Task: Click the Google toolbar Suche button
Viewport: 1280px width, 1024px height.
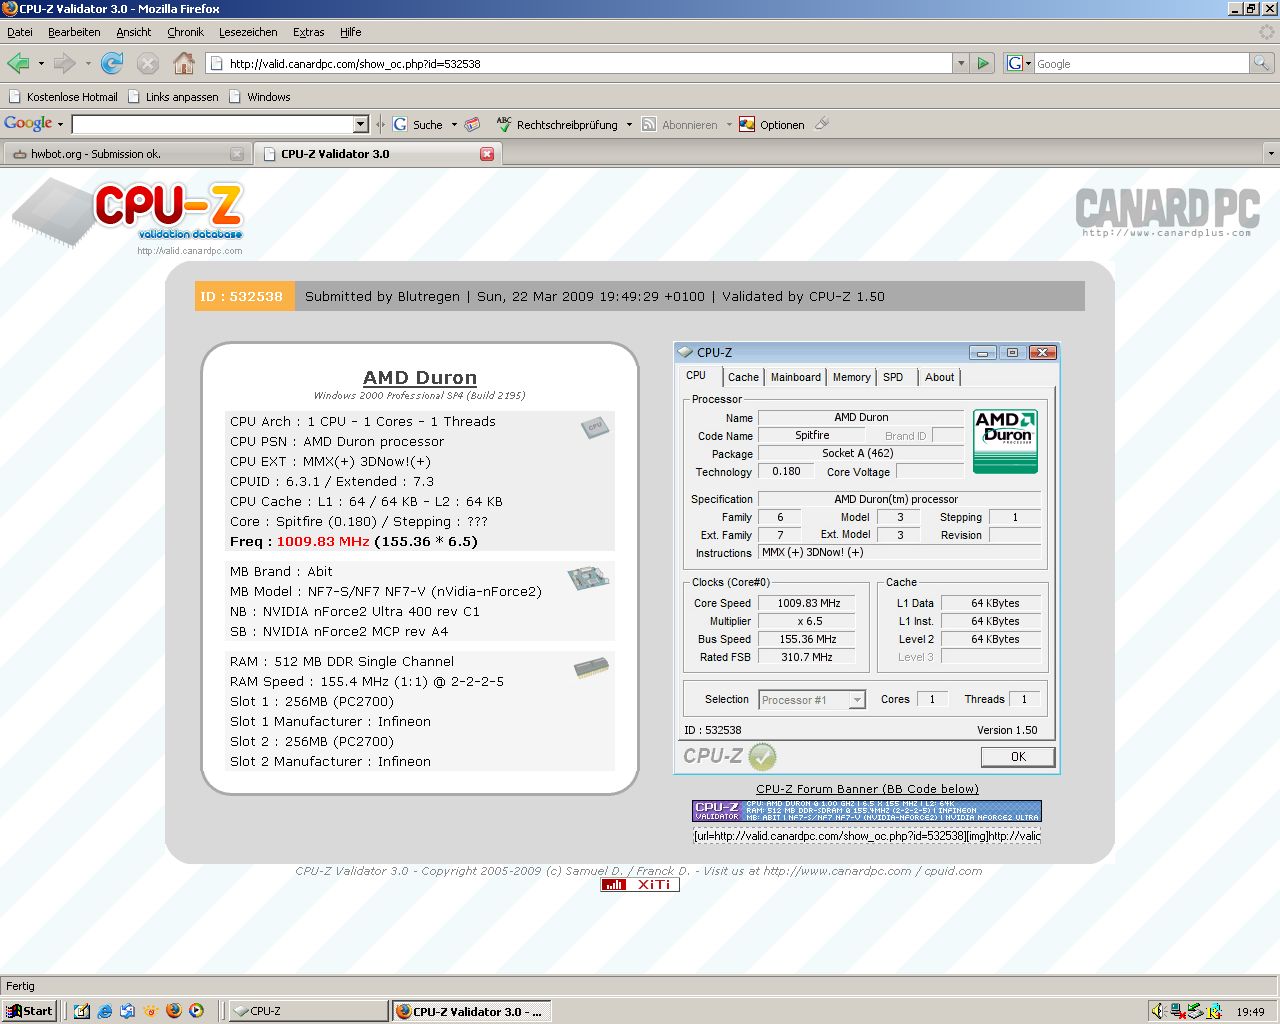Action: pyautogui.click(x=418, y=124)
